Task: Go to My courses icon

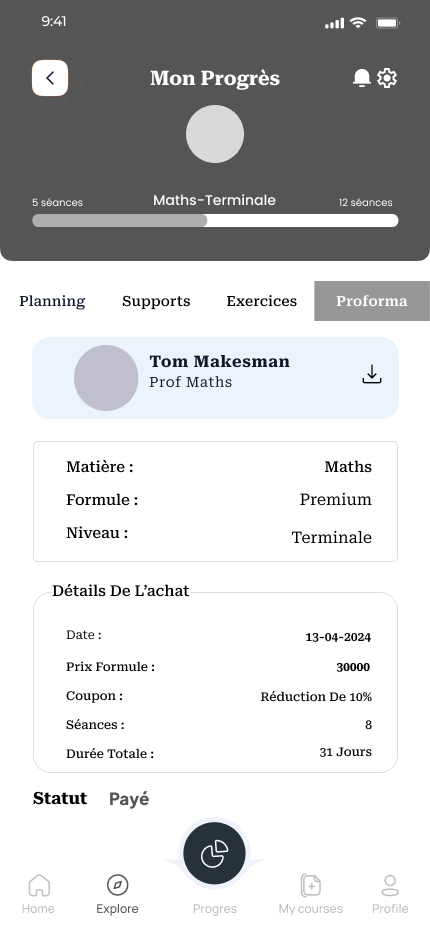Action: coord(310,885)
